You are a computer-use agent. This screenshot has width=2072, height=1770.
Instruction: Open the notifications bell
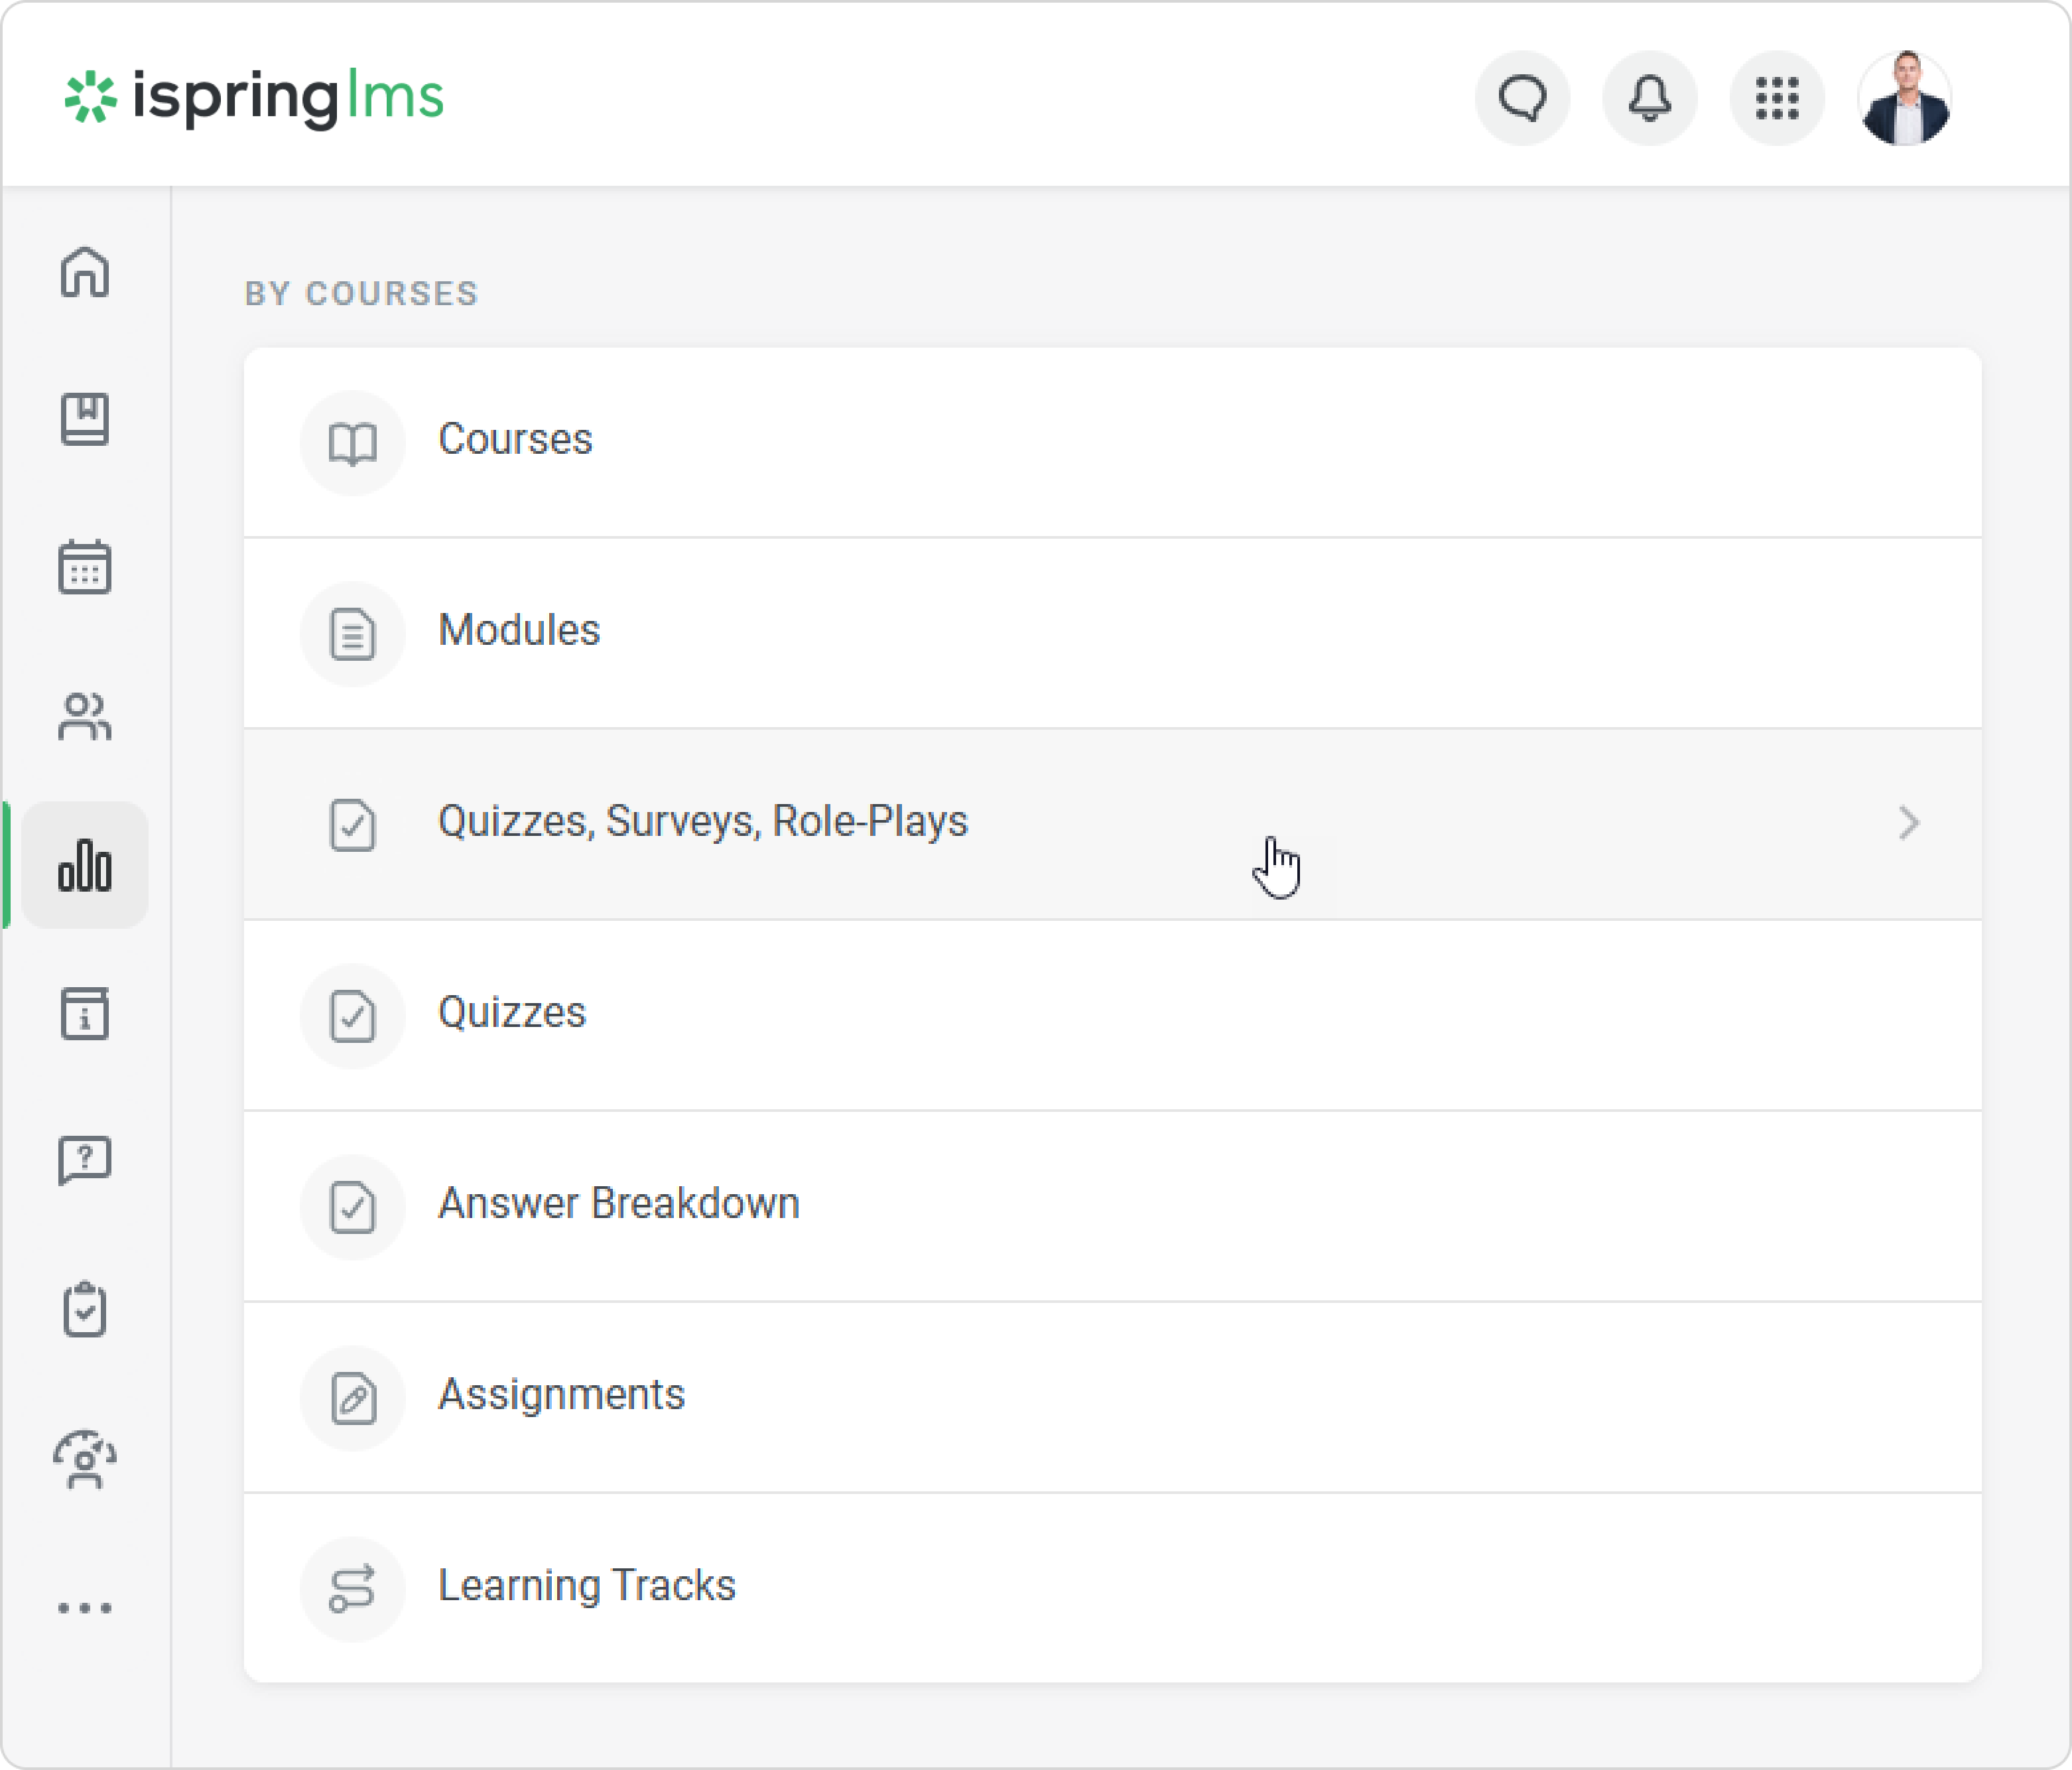click(x=1649, y=98)
